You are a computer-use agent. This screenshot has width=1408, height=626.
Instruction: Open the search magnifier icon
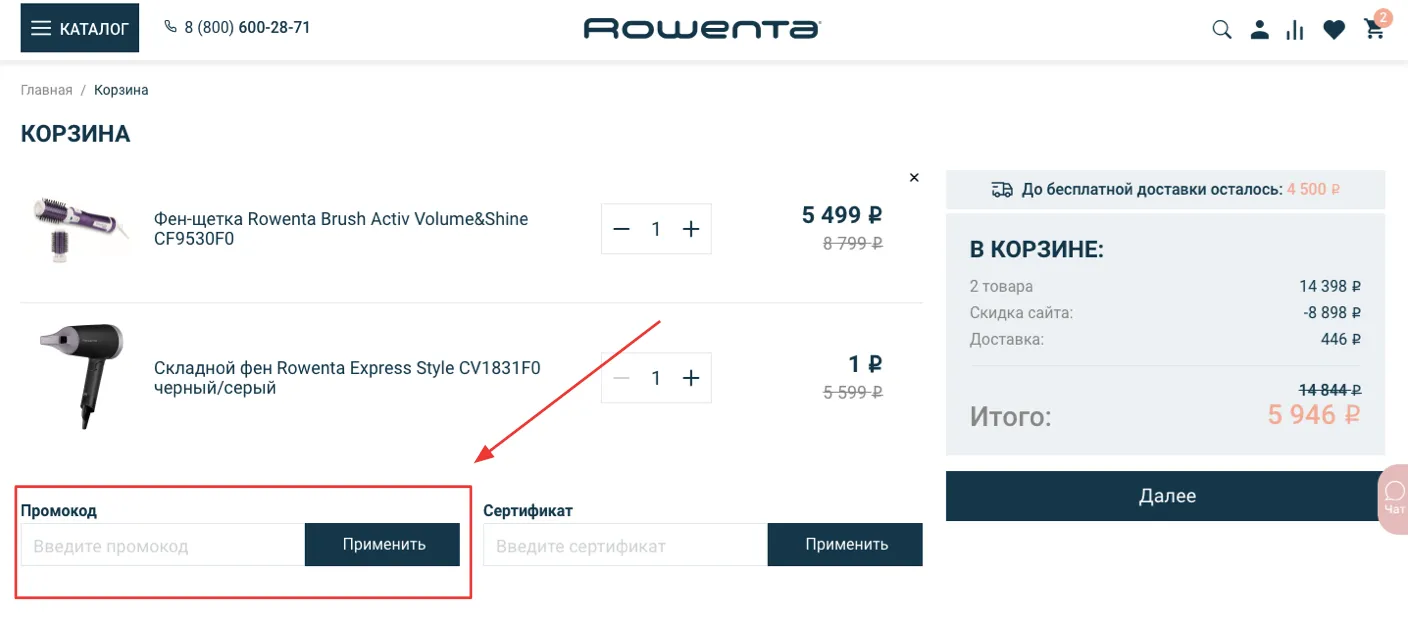pyautogui.click(x=1221, y=30)
